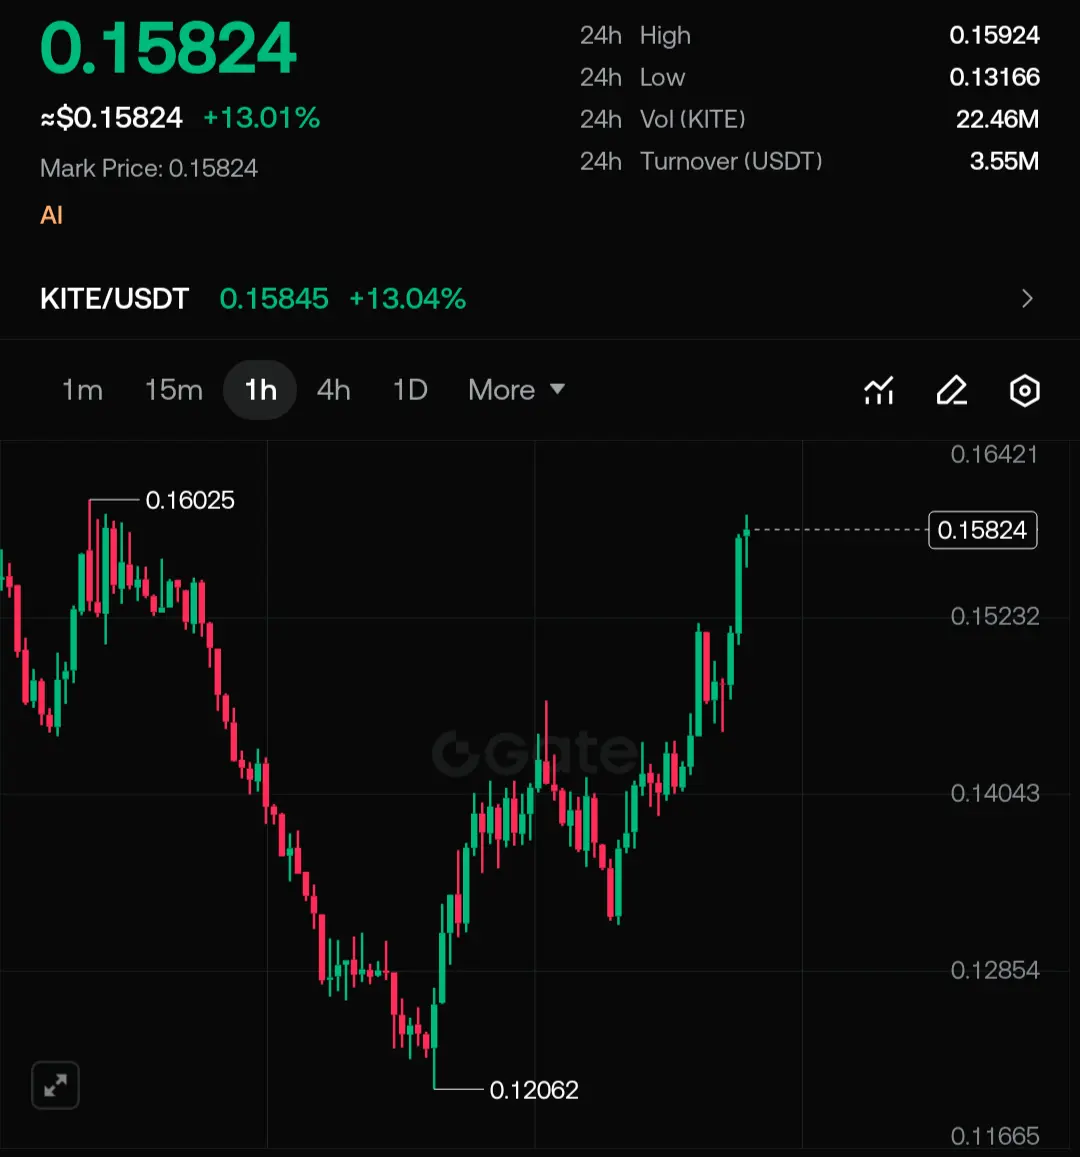
Task: Click the large 0.15824 price
Action: point(168,49)
